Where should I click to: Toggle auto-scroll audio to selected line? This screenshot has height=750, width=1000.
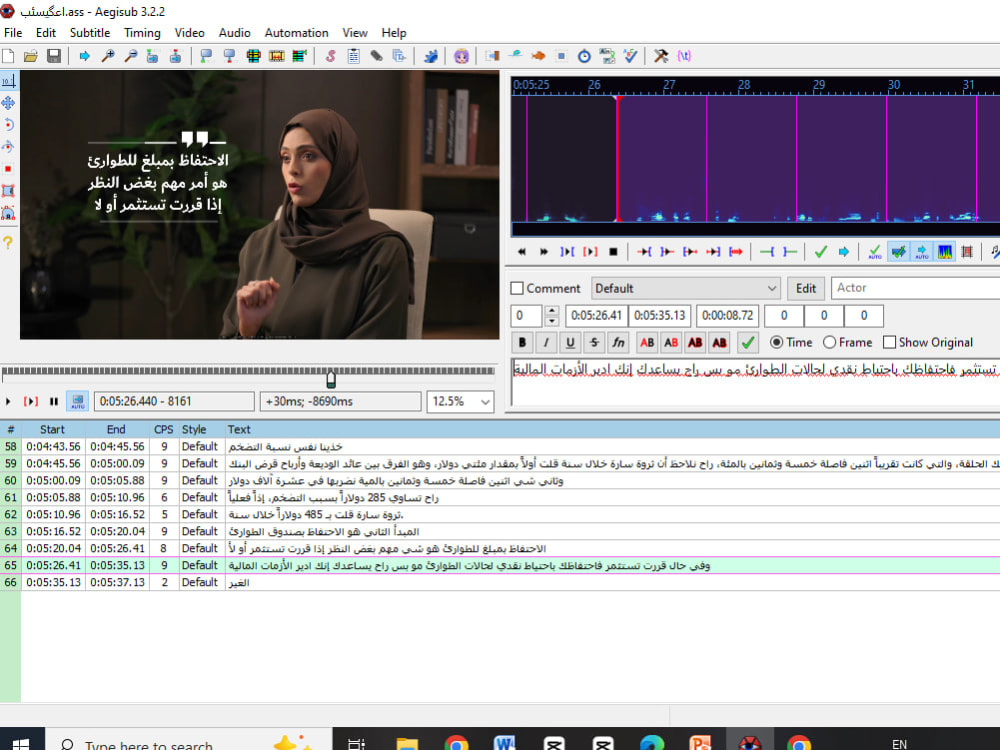coord(922,252)
